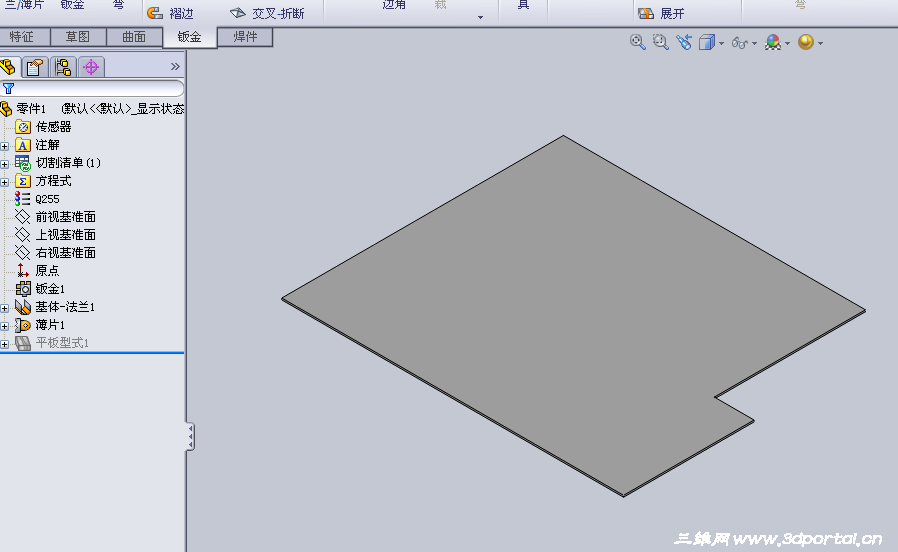Select the 原点 label in tree
This screenshot has width=898, height=552.
(47, 271)
